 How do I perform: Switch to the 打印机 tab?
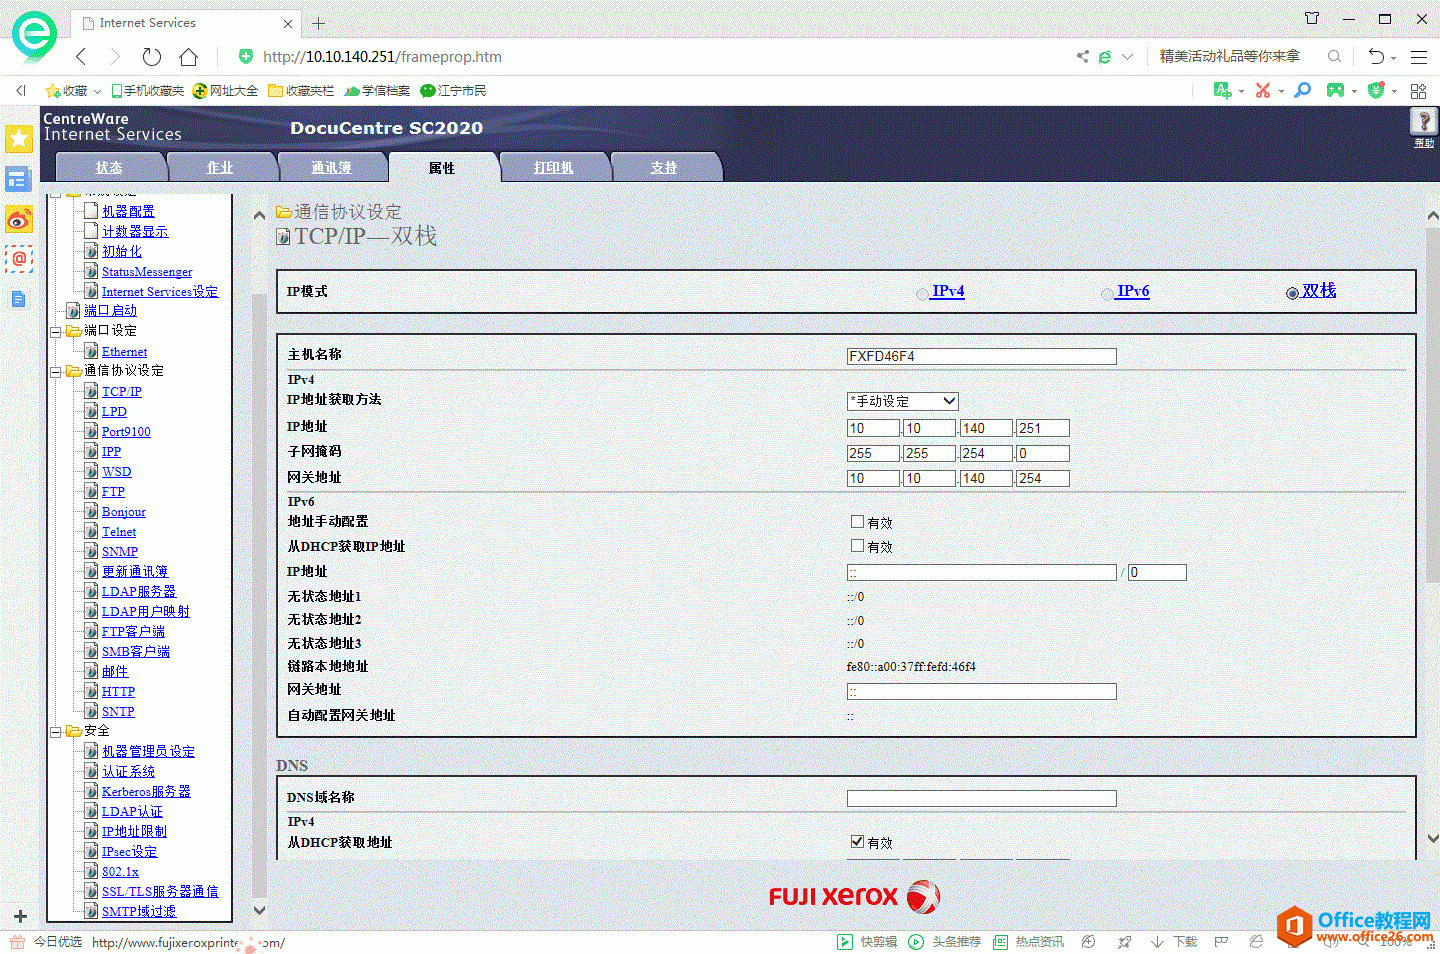[x=553, y=168]
